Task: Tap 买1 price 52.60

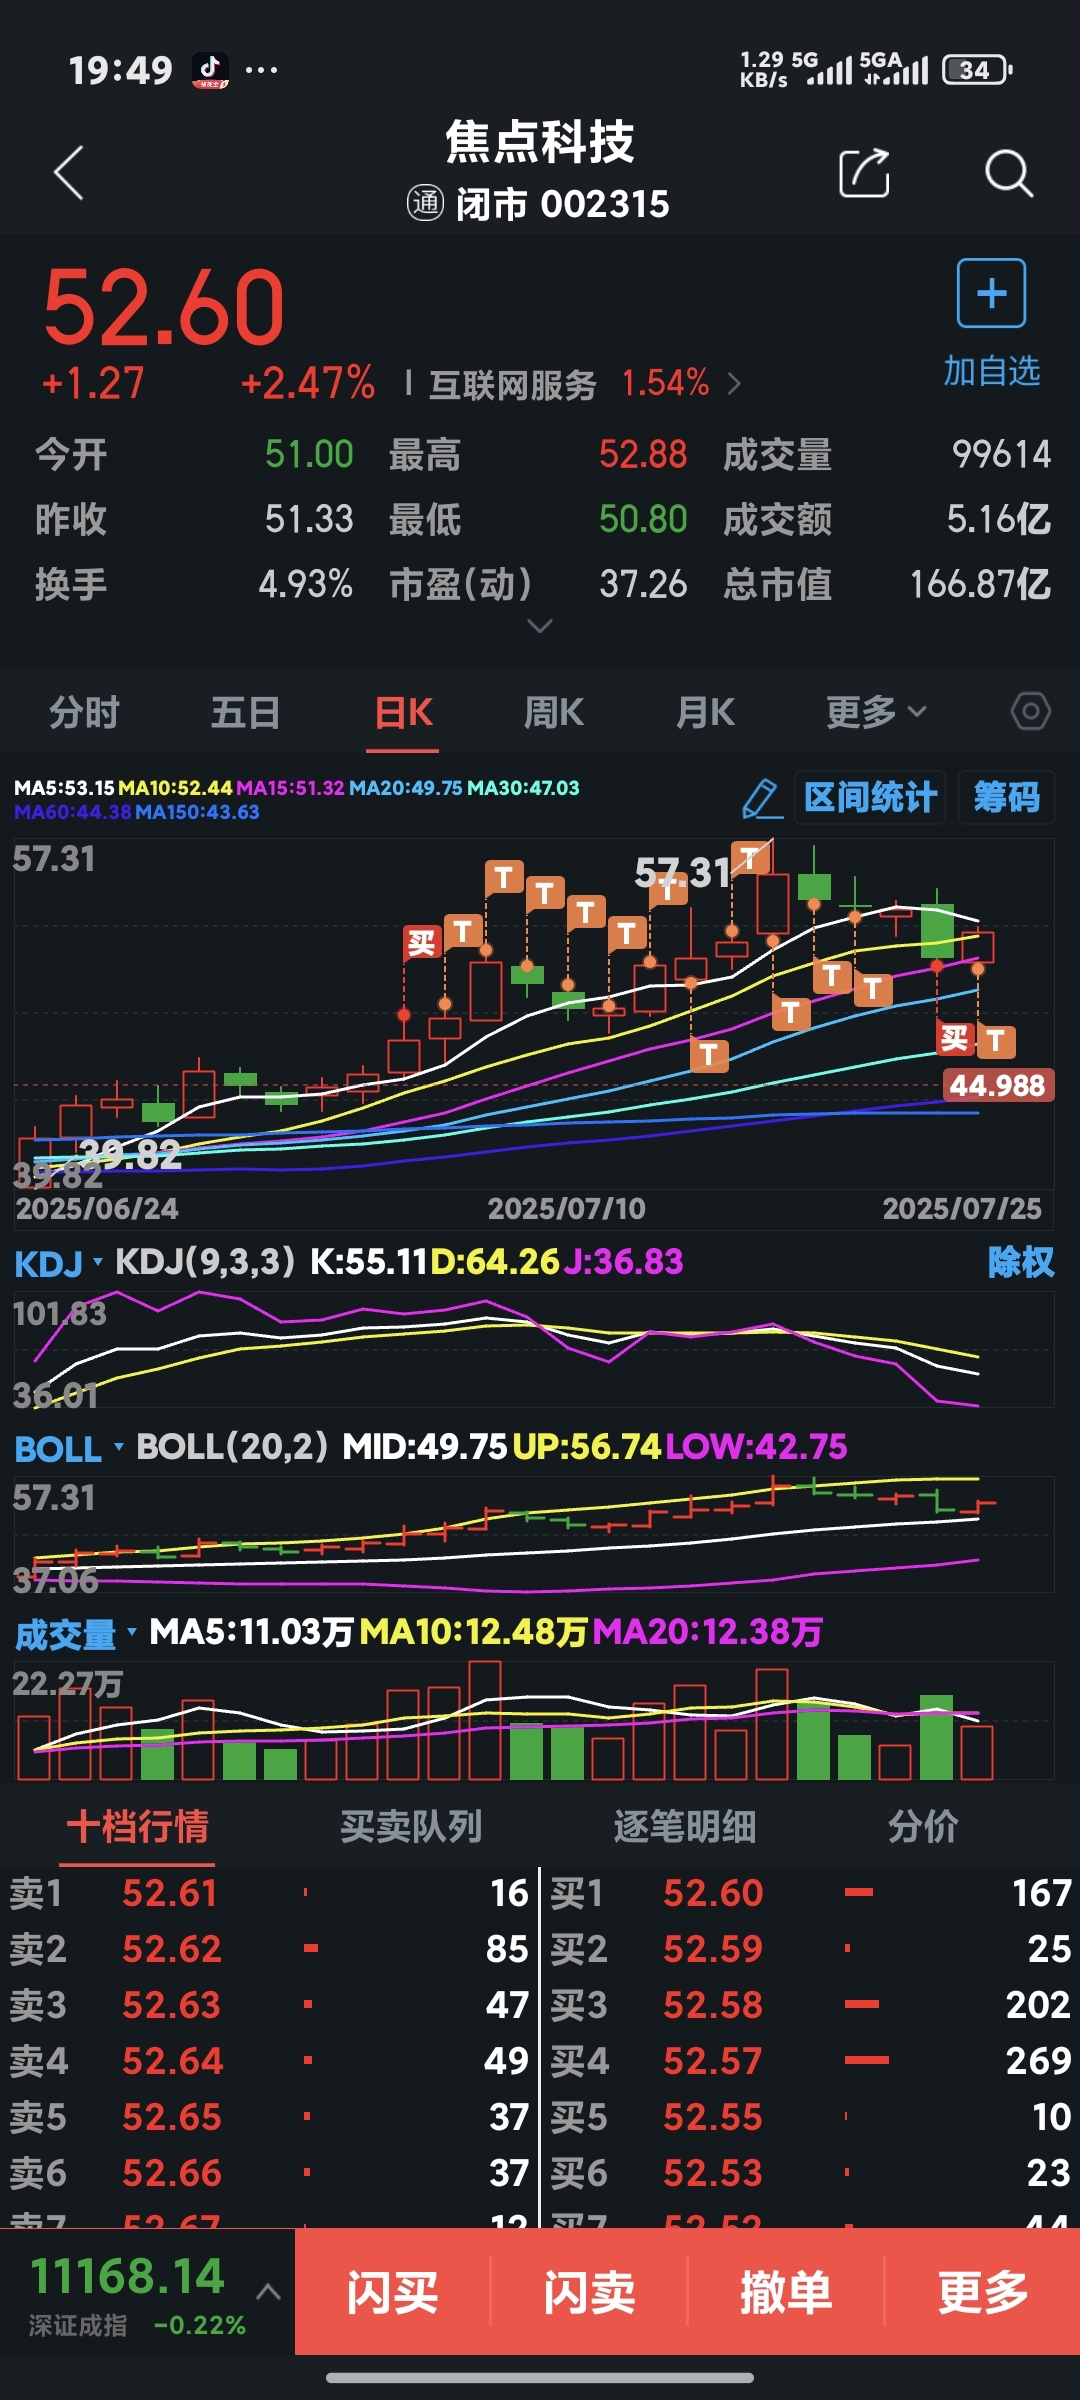Action: click(x=713, y=1893)
